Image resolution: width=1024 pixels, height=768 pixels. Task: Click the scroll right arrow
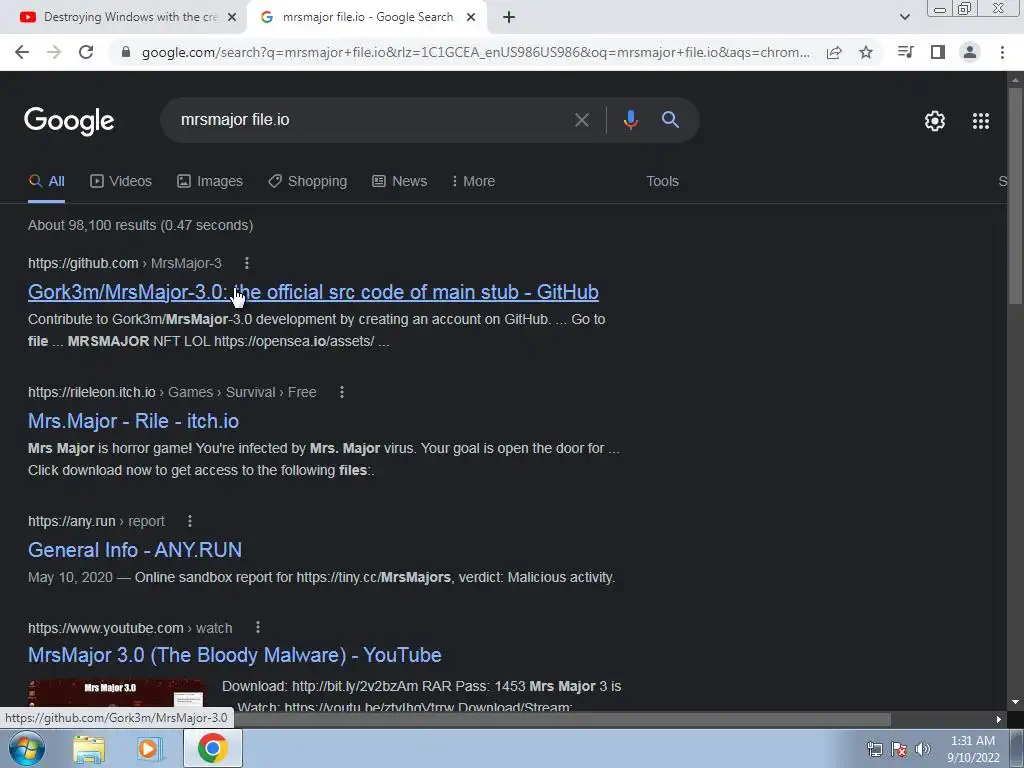click(x=998, y=719)
